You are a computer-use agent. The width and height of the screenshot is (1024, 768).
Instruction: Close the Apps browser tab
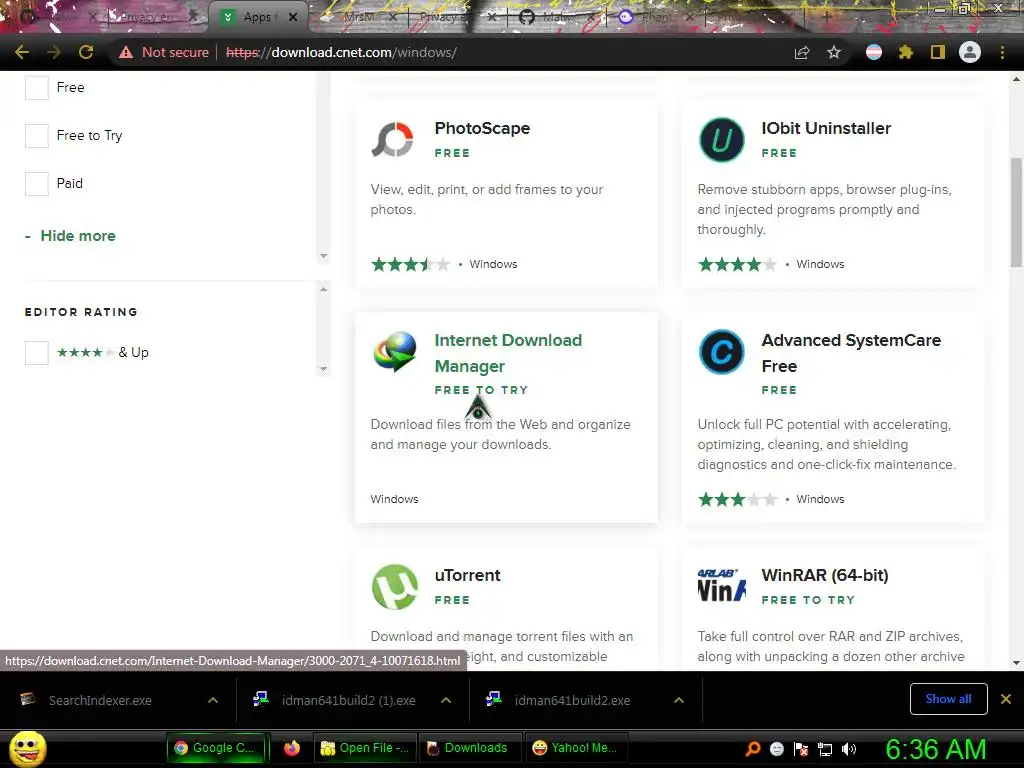(293, 17)
